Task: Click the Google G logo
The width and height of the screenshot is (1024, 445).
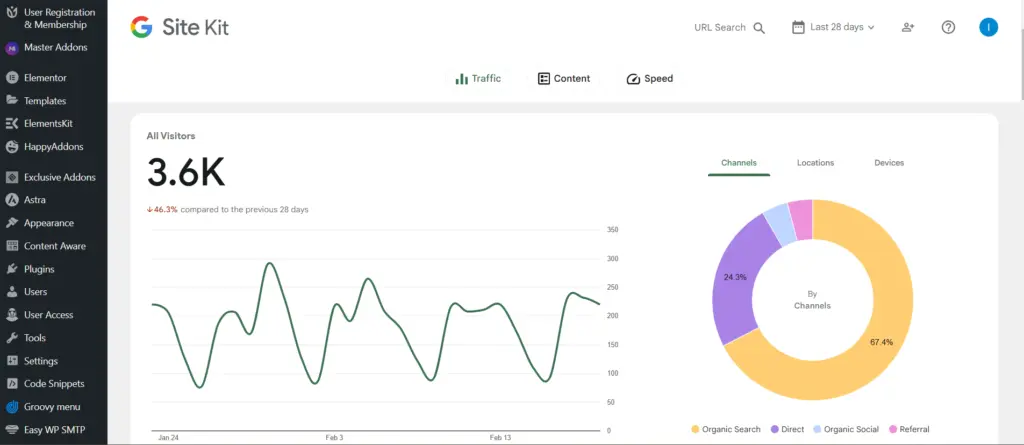Action: tap(141, 27)
